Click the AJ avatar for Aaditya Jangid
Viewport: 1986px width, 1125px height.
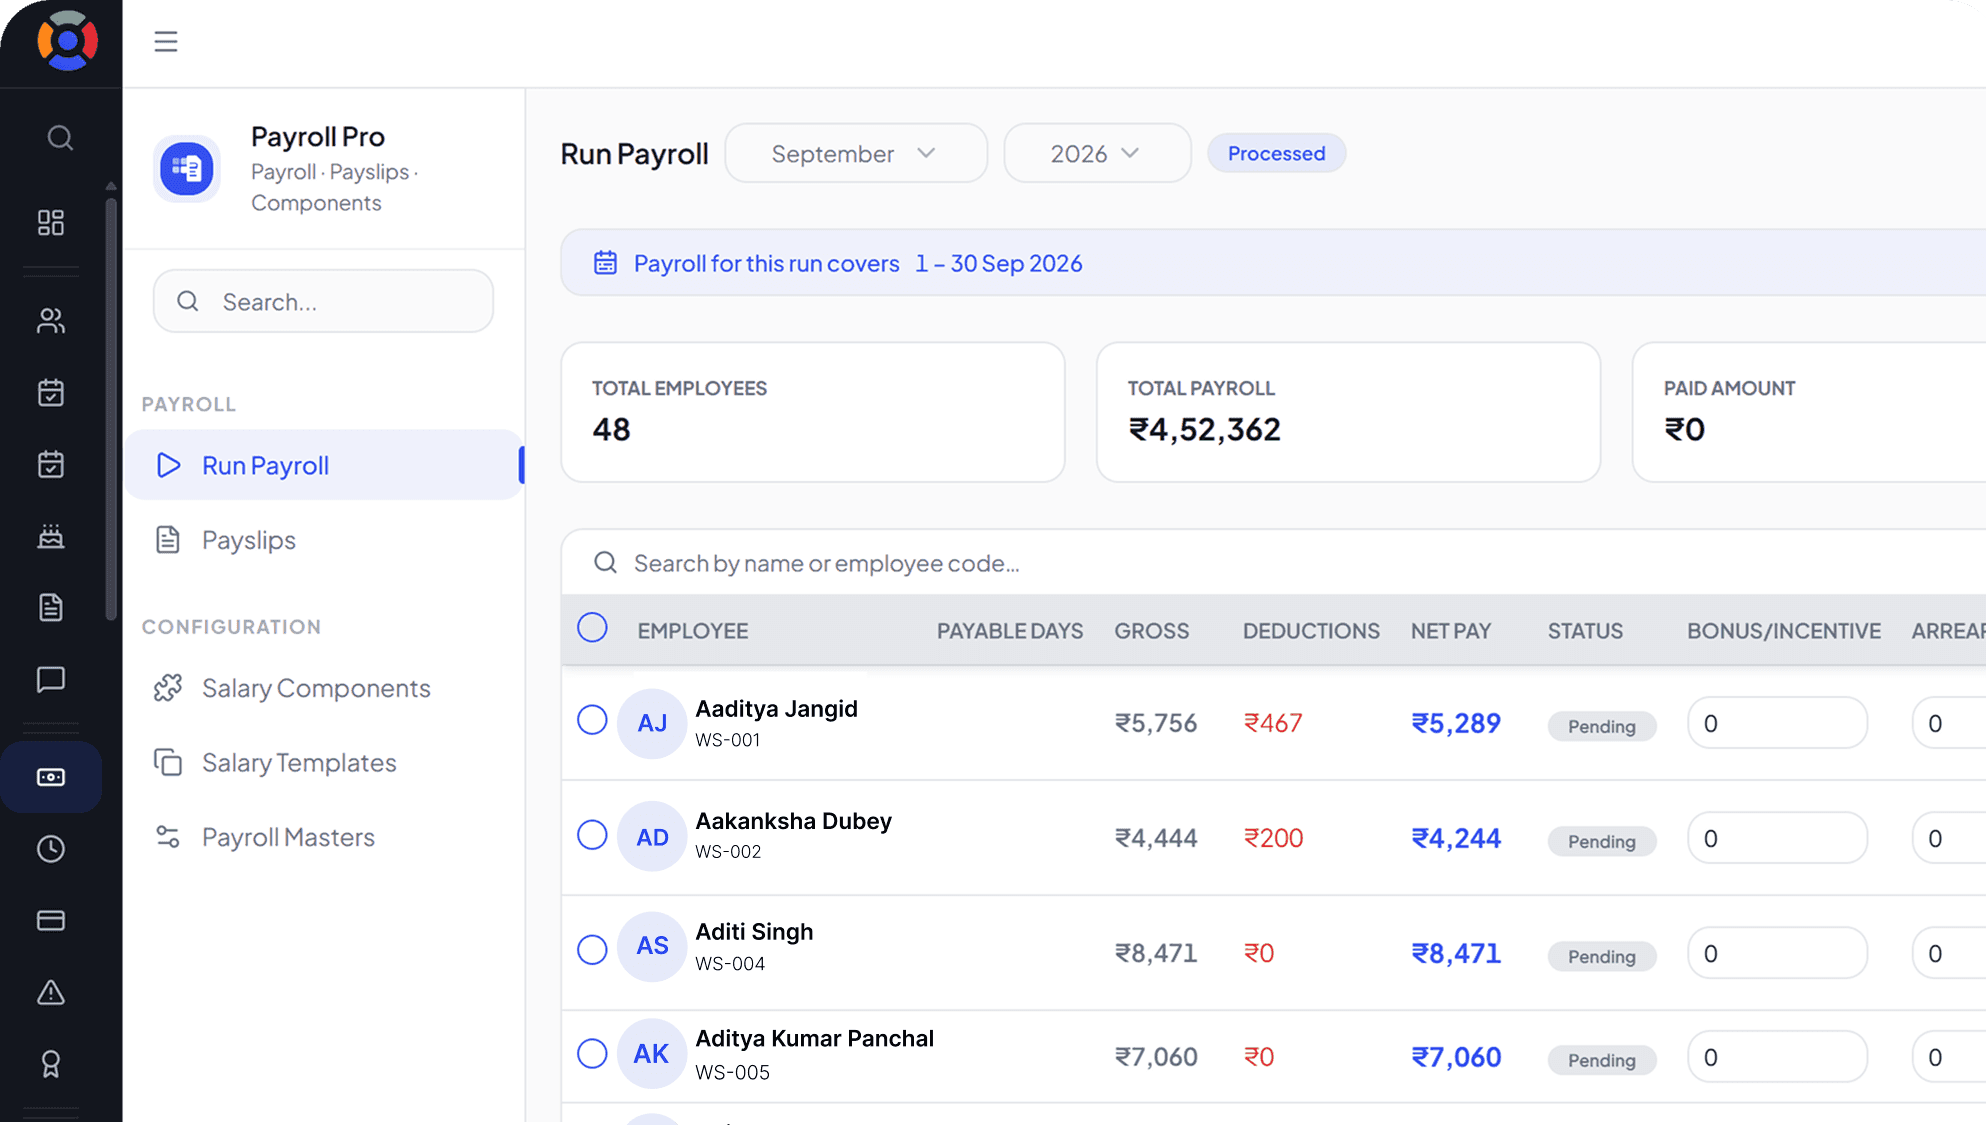click(x=652, y=723)
